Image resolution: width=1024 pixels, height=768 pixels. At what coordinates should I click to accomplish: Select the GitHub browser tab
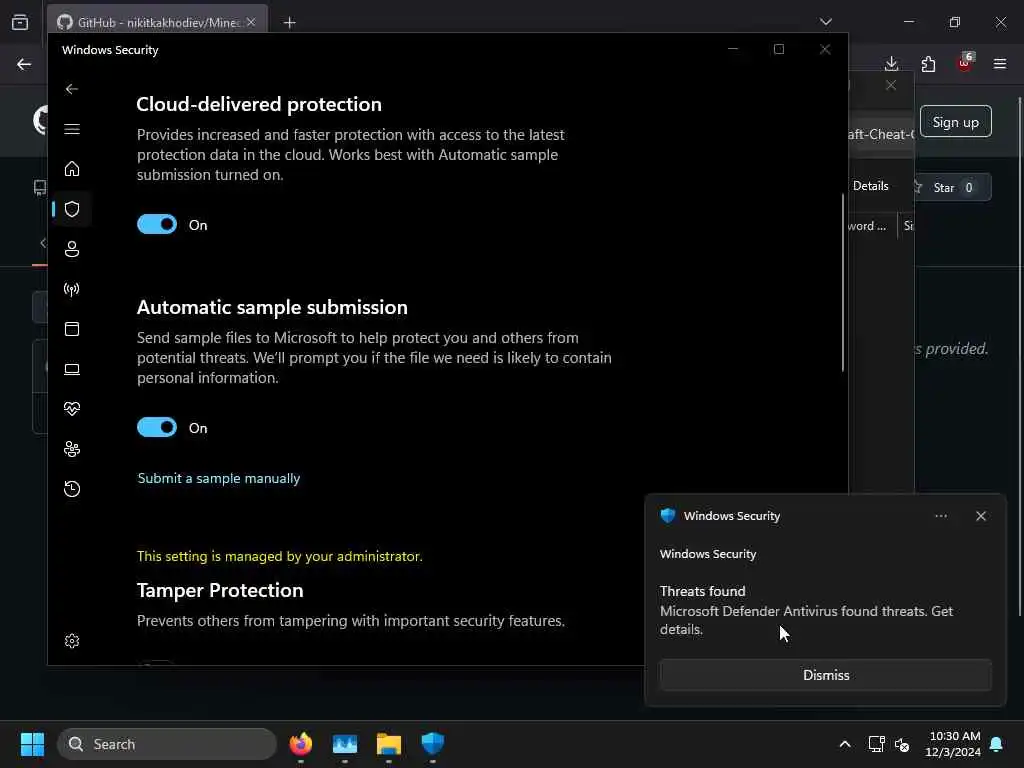(157, 22)
